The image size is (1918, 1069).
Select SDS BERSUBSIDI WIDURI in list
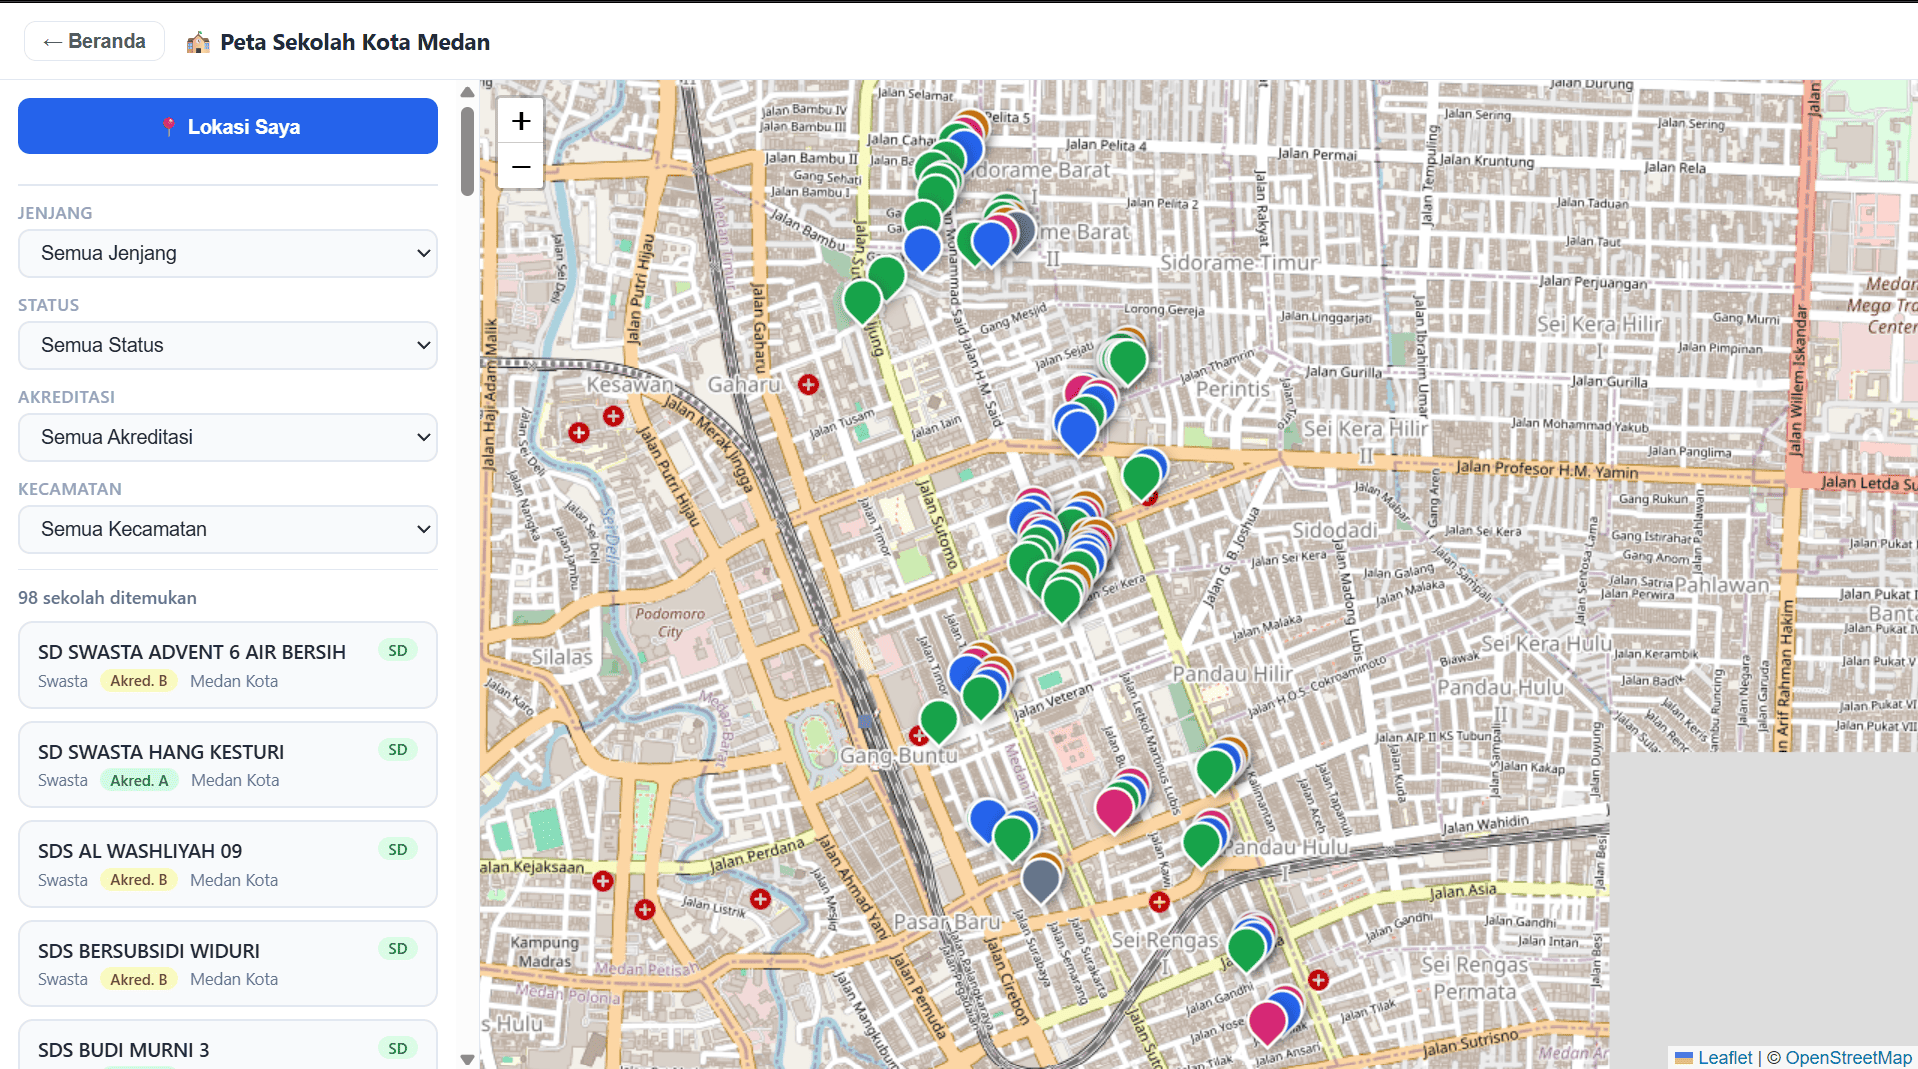tap(228, 963)
